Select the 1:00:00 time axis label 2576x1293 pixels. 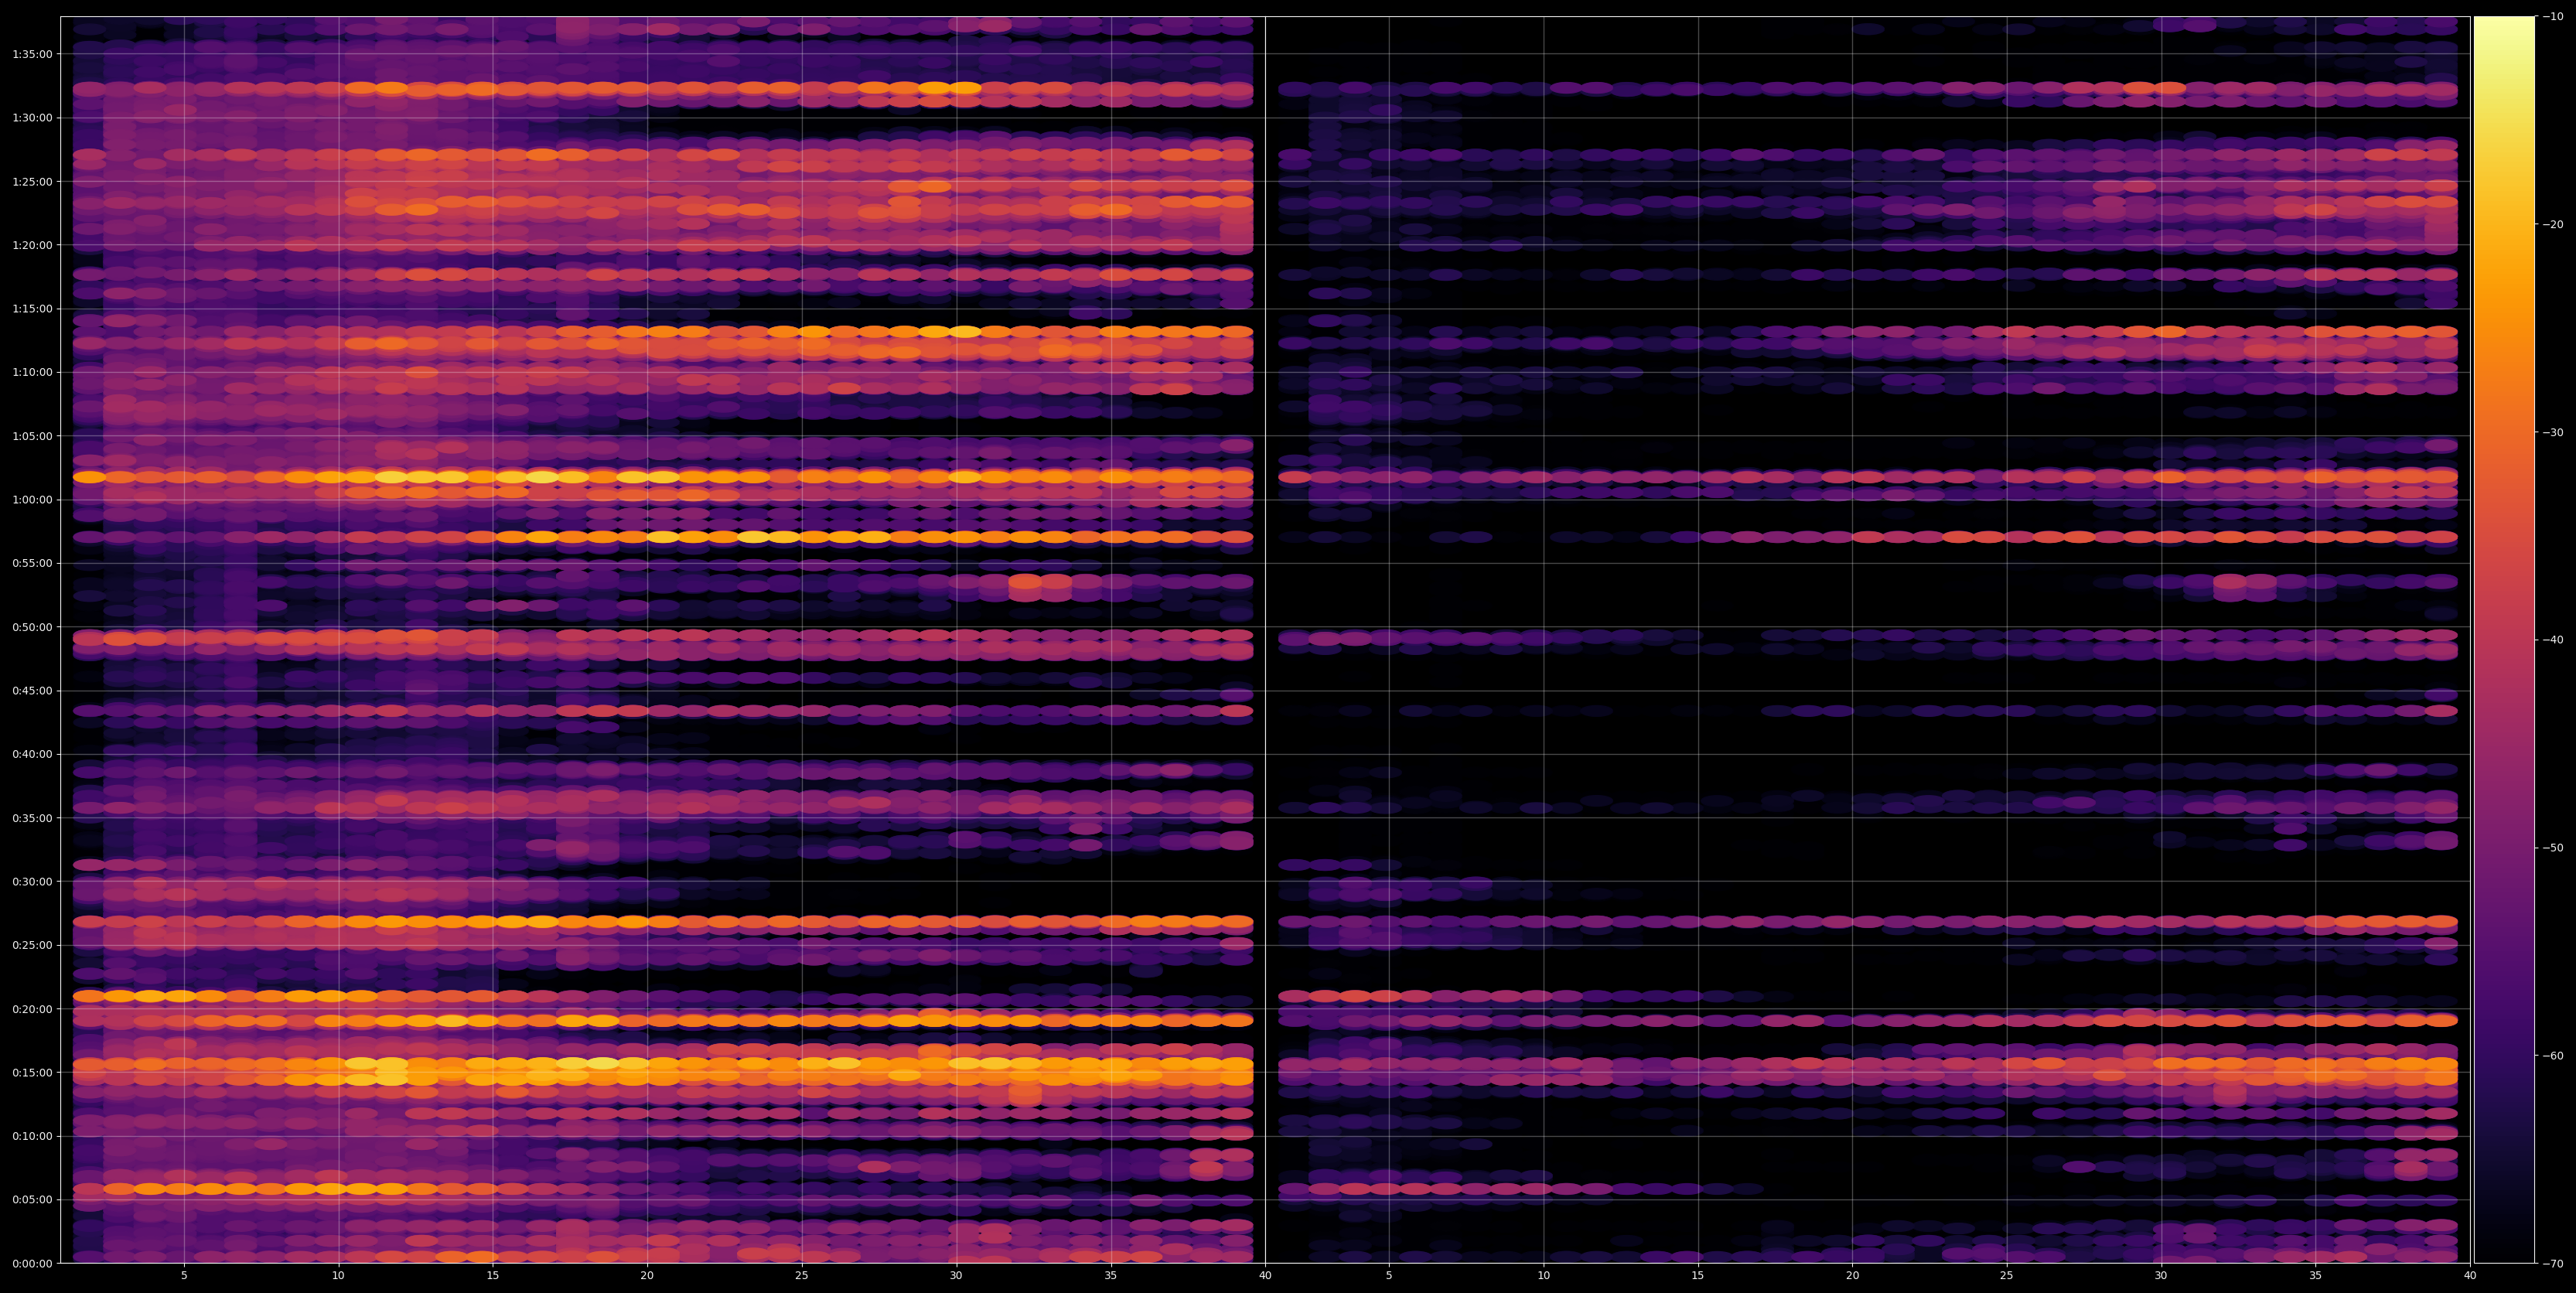pos(32,500)
